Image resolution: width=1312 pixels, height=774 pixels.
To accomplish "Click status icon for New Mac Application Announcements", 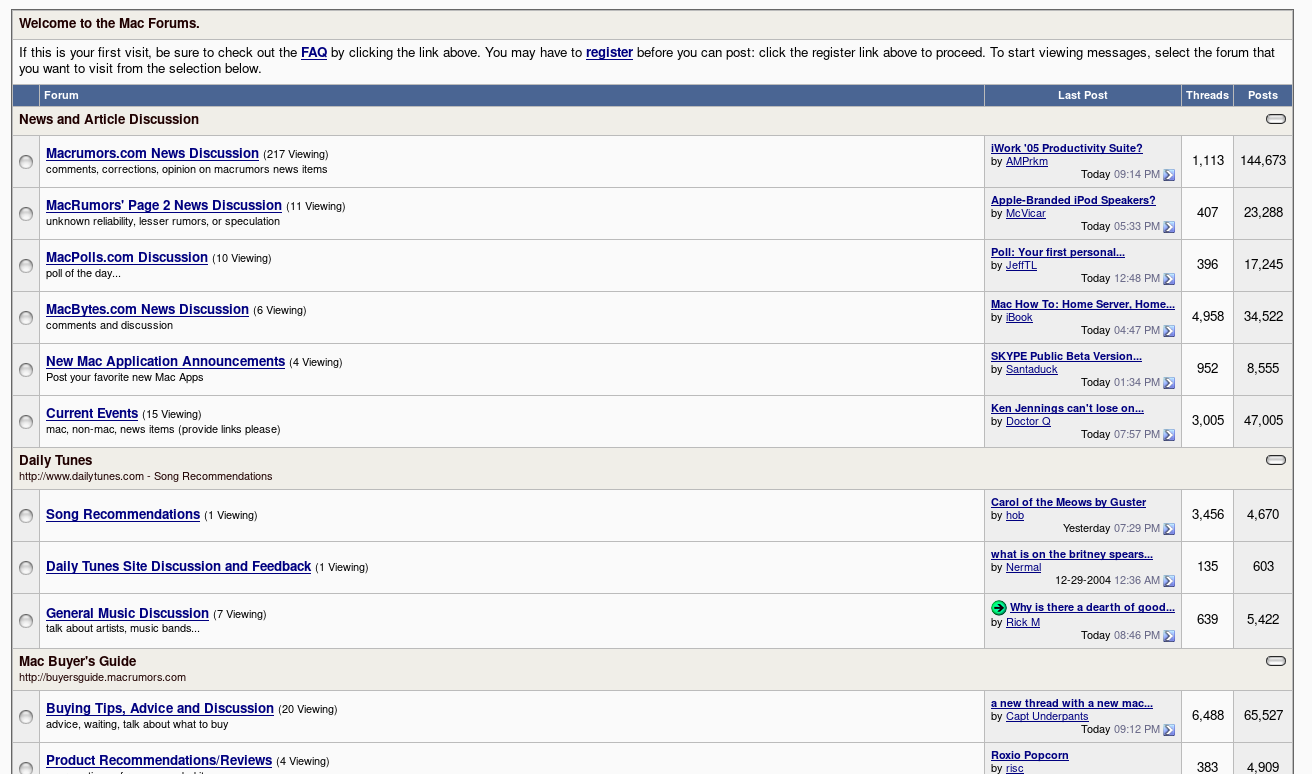I will pyautogui.click(x=26, y=370).
